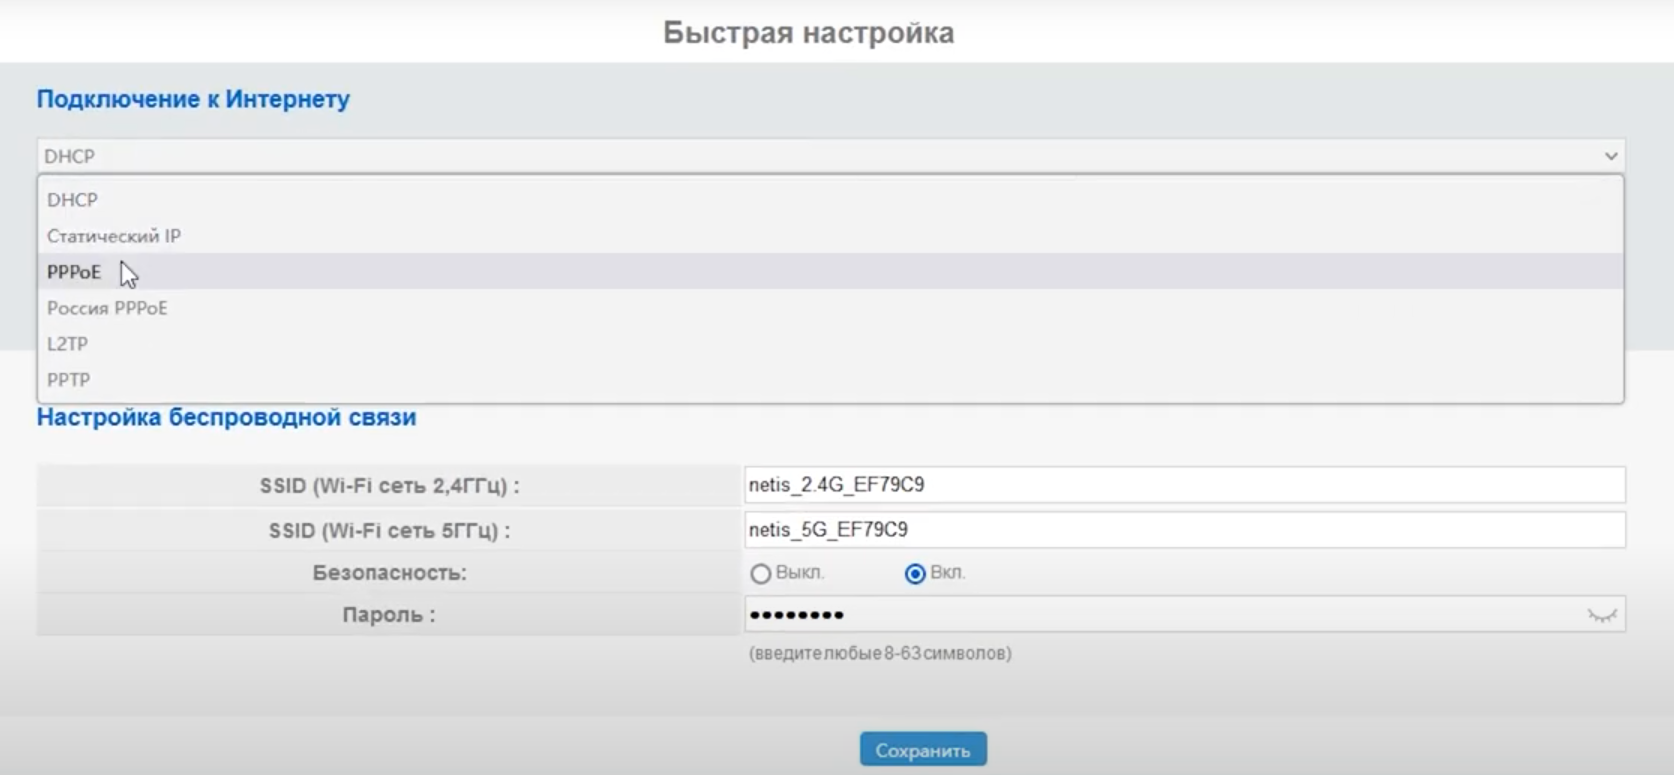Click the password length hint text
Screen dimensions: 1674x775
880,653
